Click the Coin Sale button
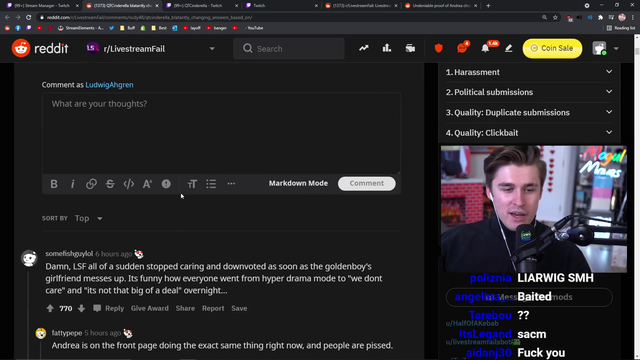Image resolution: width=640 pixels, height=360 pixels. tap(552, 48)
